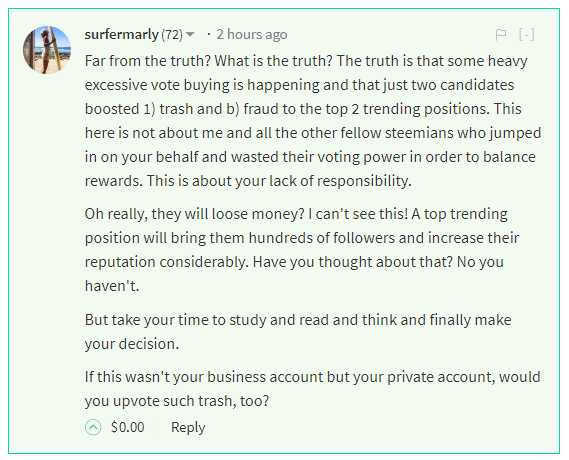This screenshot has width=569, height=460.
Task: Open surfermarly's profile picture
Action: (47, 50)
